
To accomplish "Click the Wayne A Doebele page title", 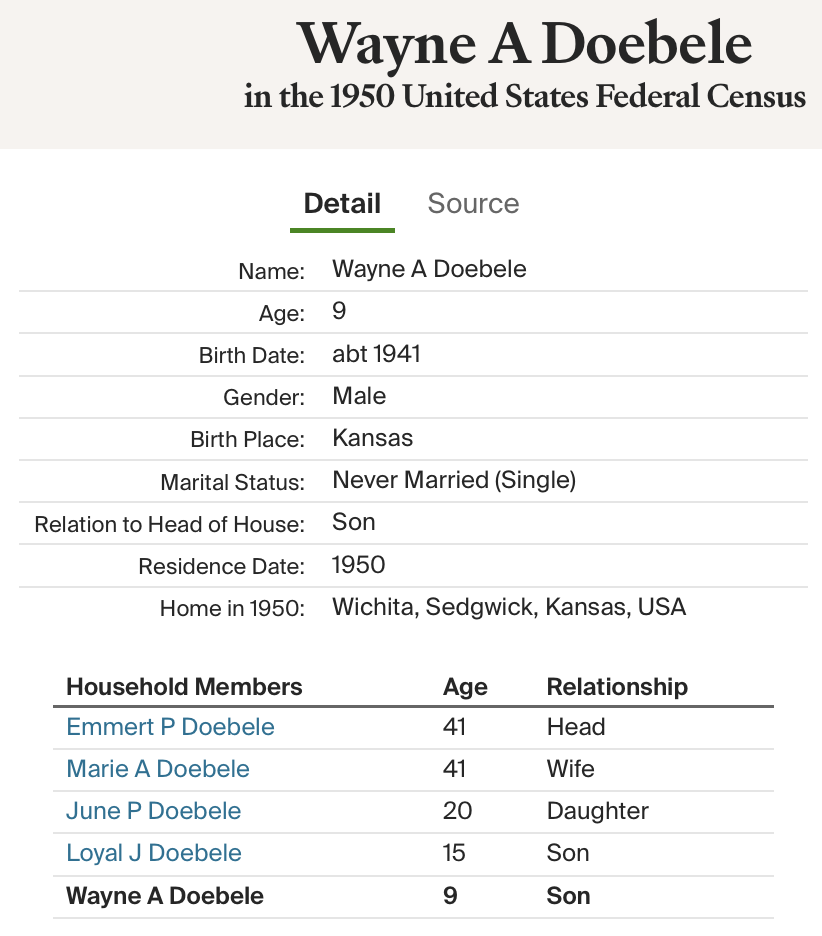I will point(524,45).
